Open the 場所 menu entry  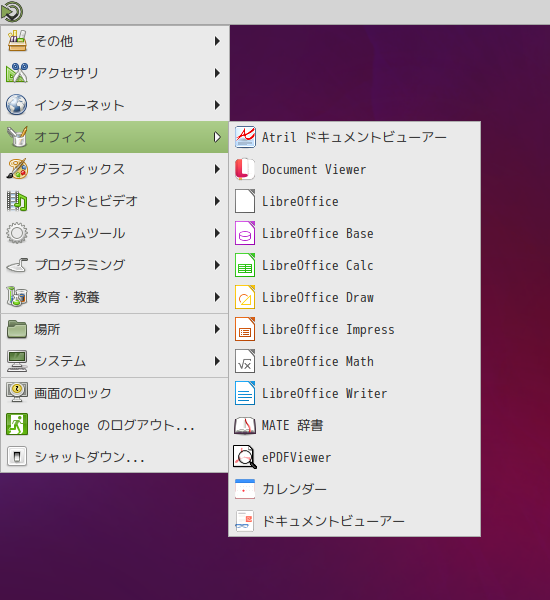pos(114,329)
